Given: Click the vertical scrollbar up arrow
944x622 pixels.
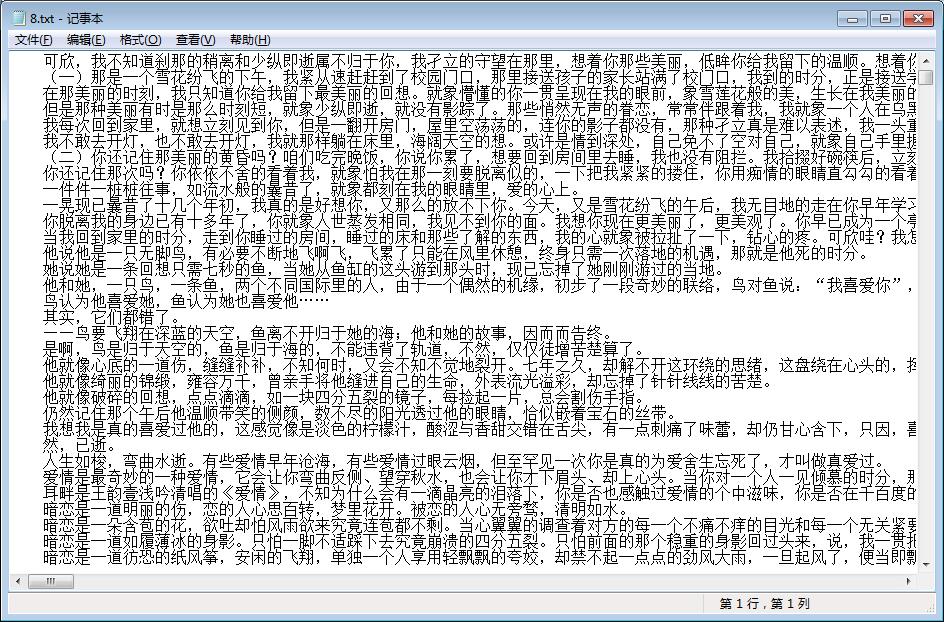Looking at the screenshot, I should point(927,59).
